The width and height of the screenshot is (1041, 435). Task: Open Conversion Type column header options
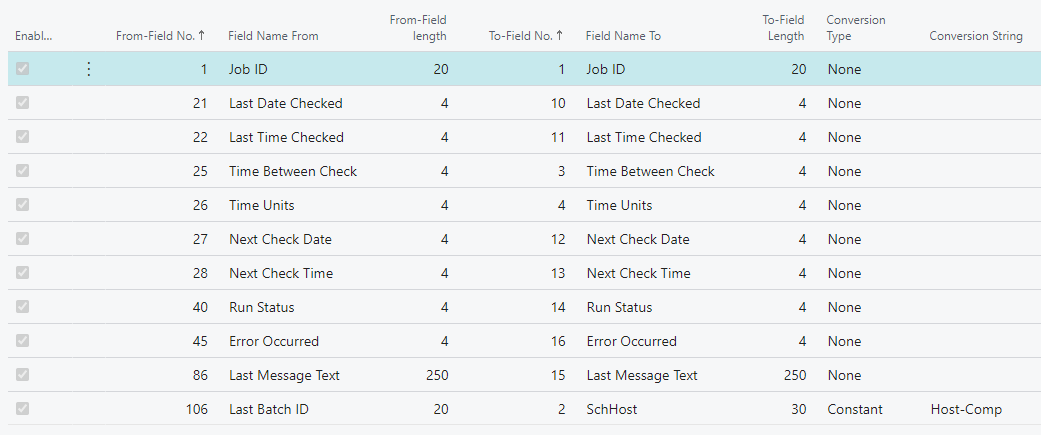click(855, 28)
